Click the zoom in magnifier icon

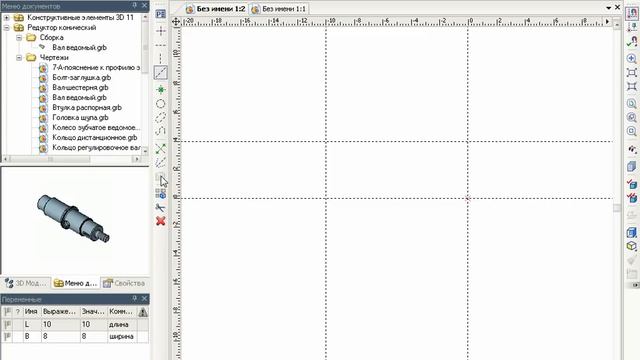pyautogui.click(x=632, y=59)
